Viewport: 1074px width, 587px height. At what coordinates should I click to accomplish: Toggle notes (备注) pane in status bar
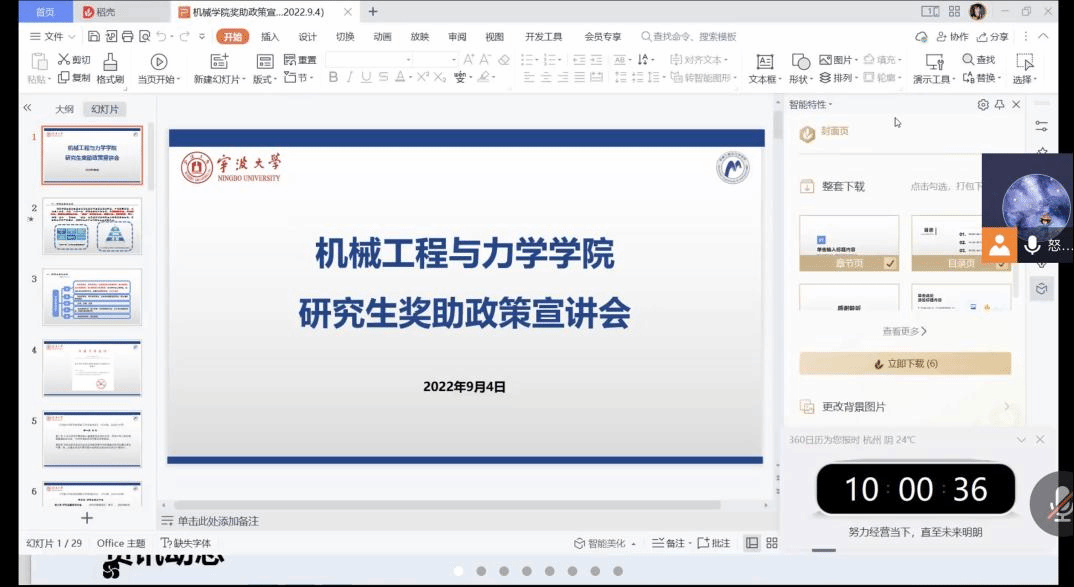pyautogui.click(x=668, y=543)
